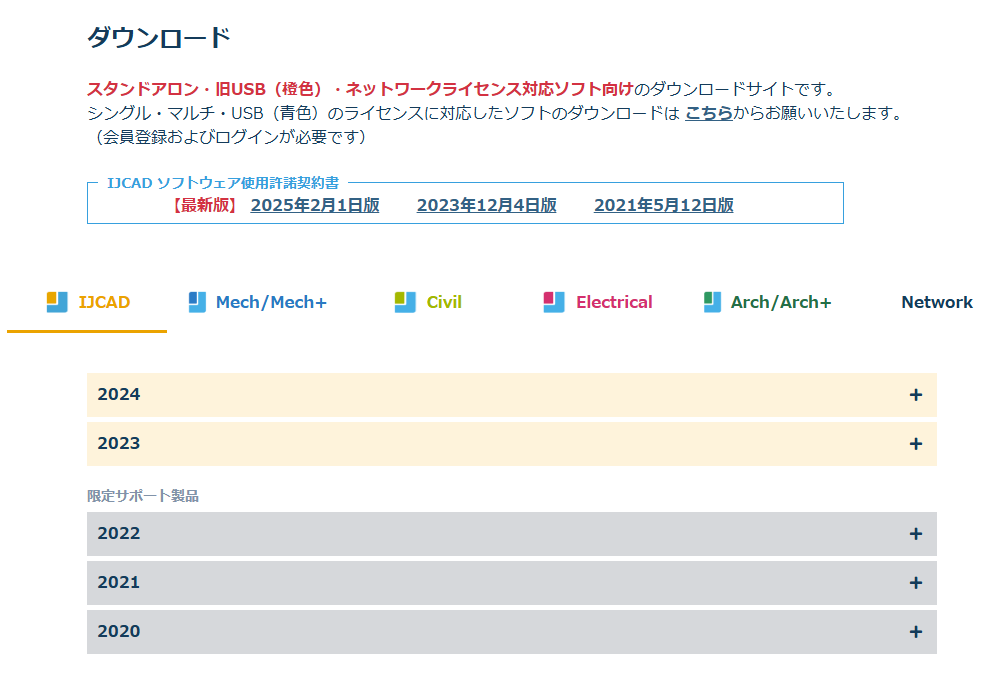Expand the 2021 section with its plus icon
Viewport: 993px width, 681px height.
pyautogui.click(x=916, y=582)
